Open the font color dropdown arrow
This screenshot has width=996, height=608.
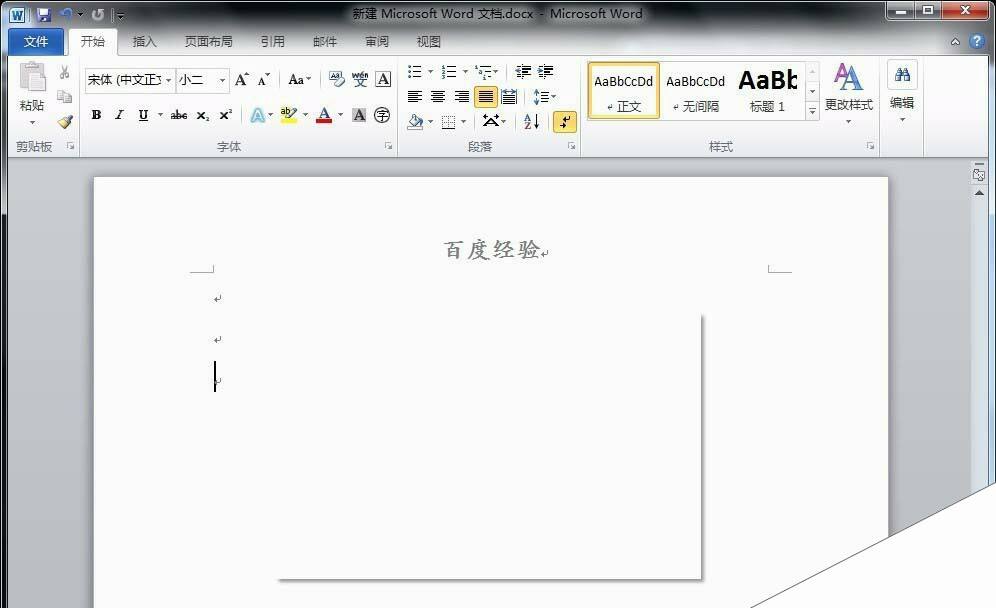340,115
